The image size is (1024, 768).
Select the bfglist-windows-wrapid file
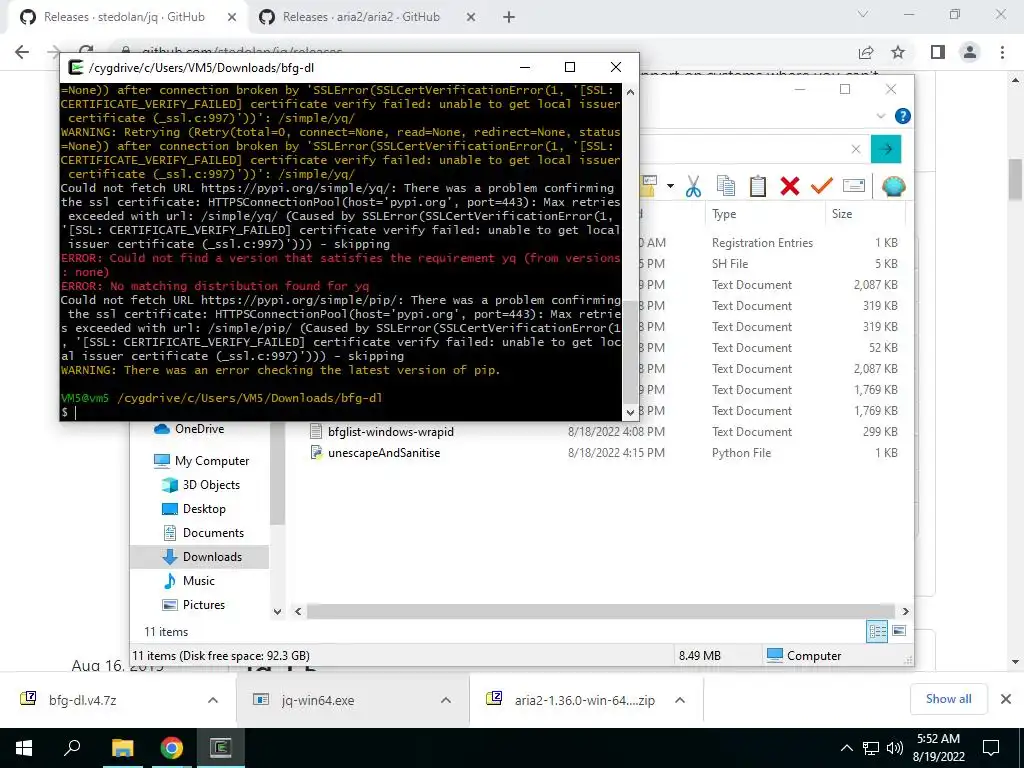pyautogui.click(x=391, y=432)
